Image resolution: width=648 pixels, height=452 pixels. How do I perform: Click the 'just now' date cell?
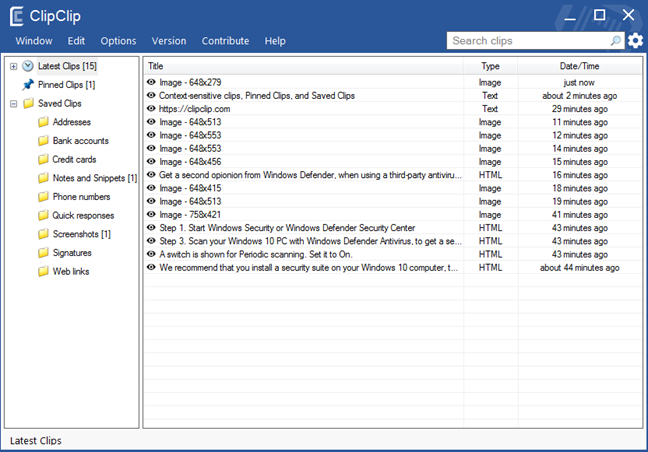pyautogui.click(x=579, y=82)
